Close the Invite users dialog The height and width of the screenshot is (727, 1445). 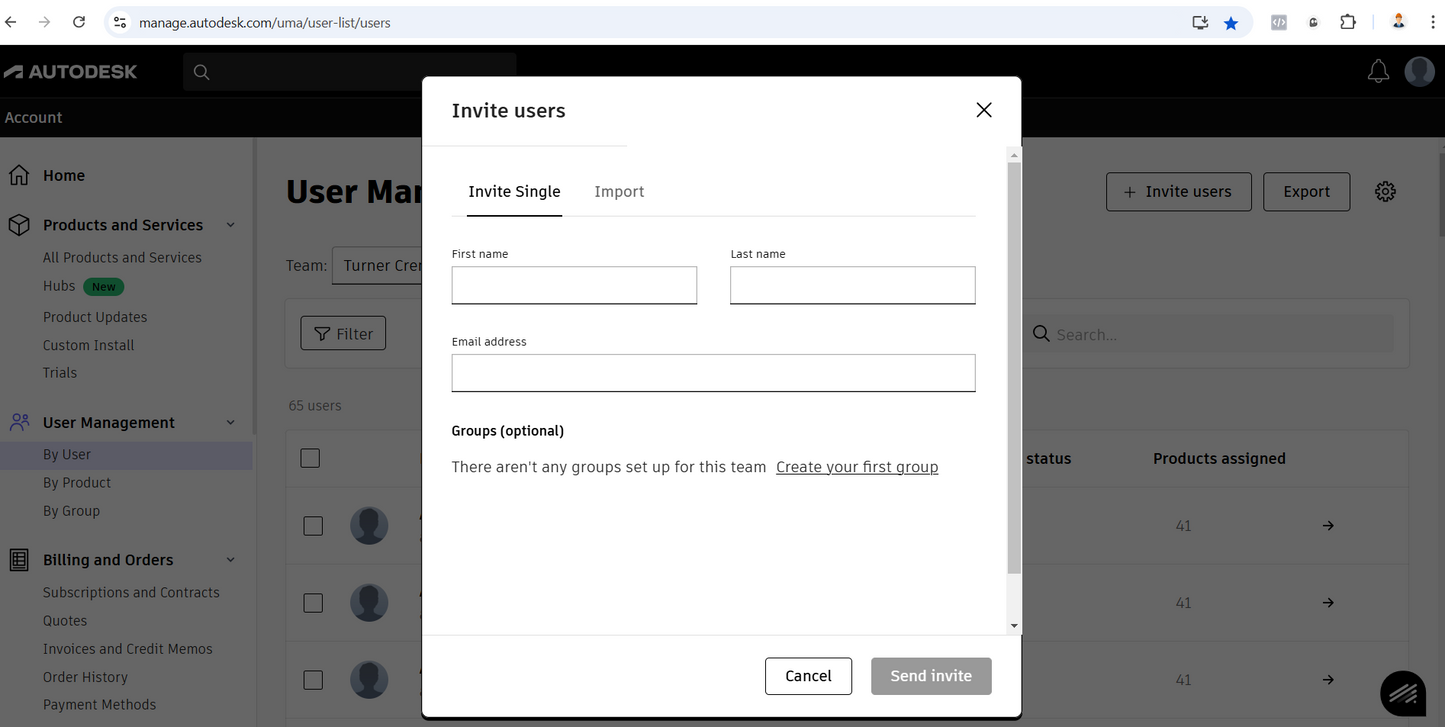click(984, 110)
